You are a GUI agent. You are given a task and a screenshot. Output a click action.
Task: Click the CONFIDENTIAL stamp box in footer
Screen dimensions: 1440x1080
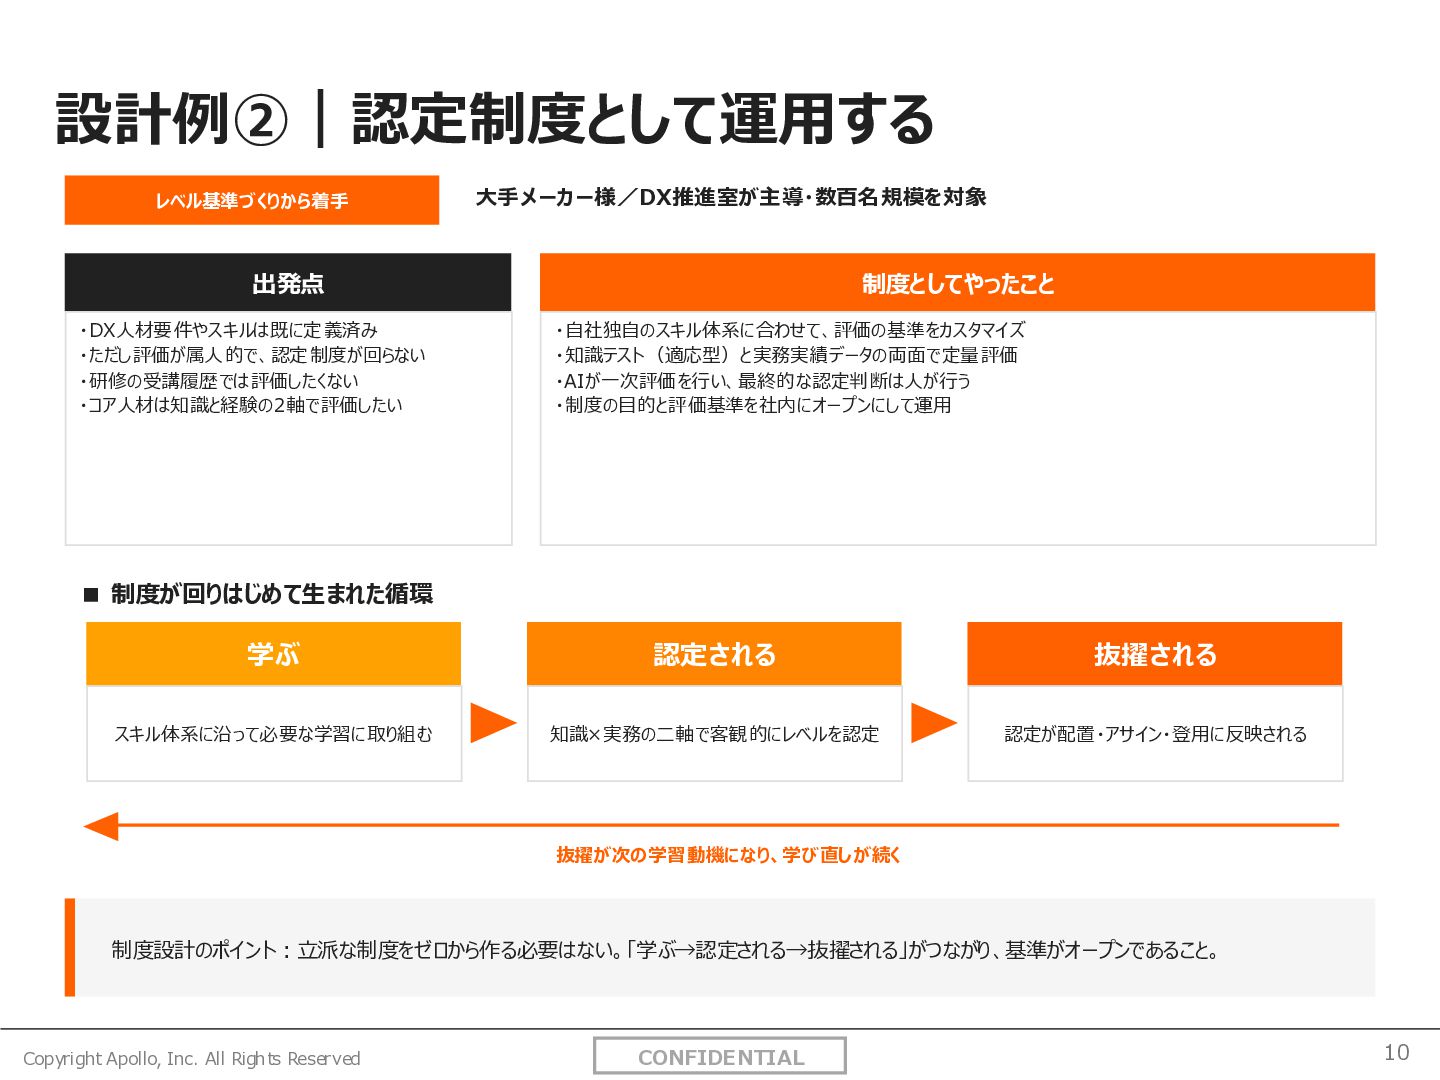pos(720,1056)
